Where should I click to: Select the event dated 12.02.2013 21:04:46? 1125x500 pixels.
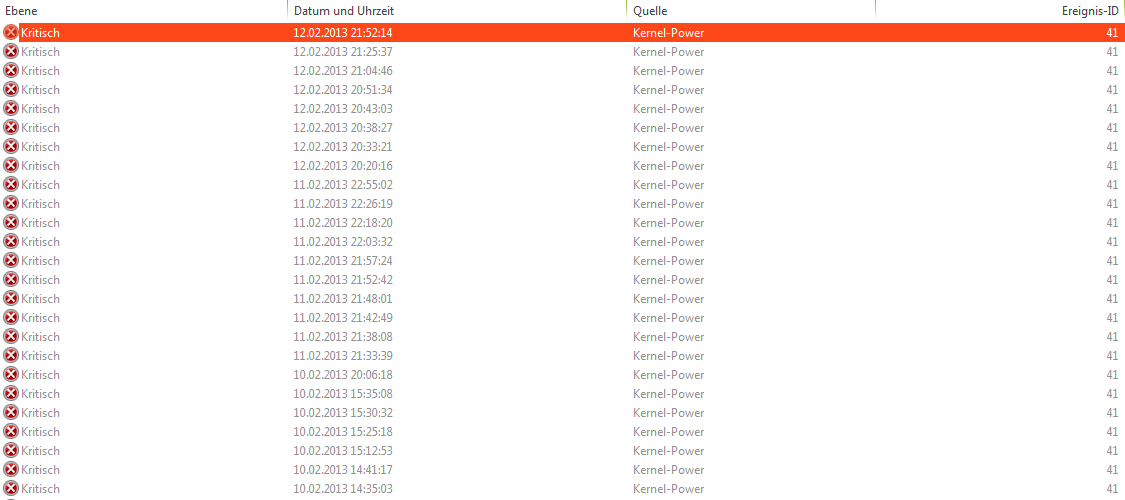point(562,70)
